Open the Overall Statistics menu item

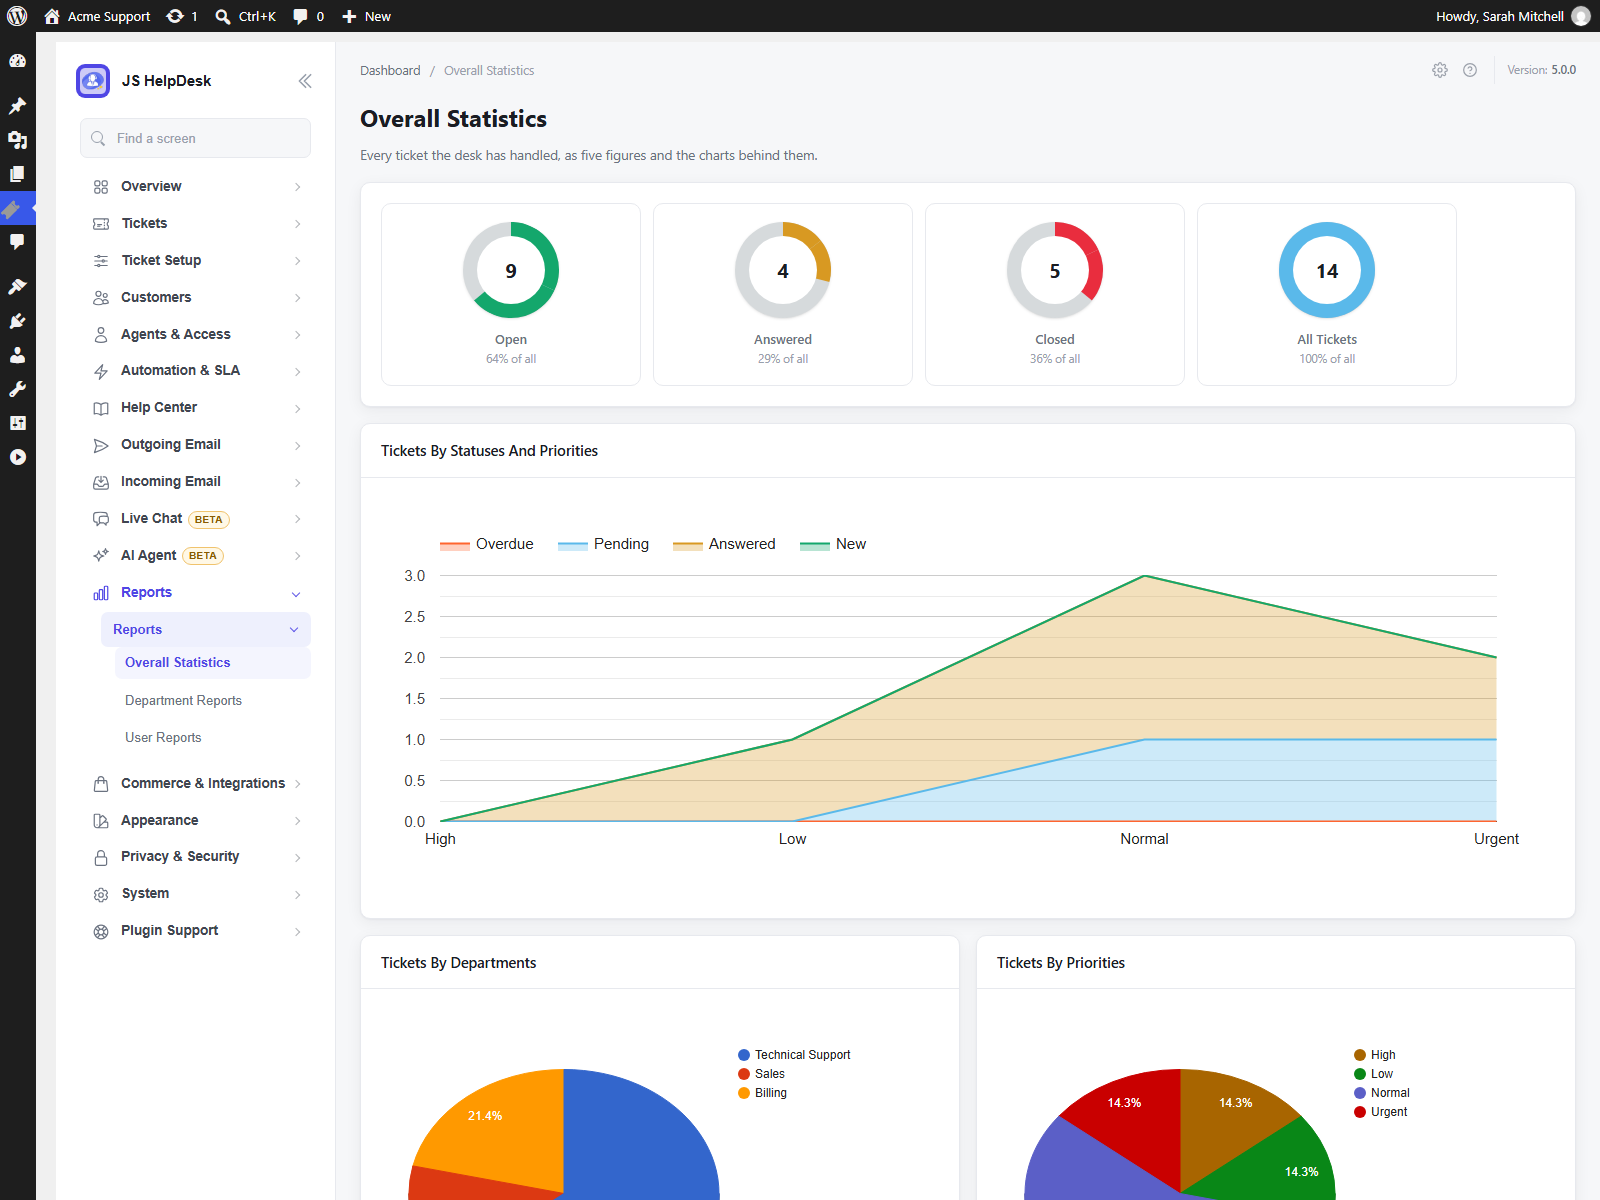point(213,663)
